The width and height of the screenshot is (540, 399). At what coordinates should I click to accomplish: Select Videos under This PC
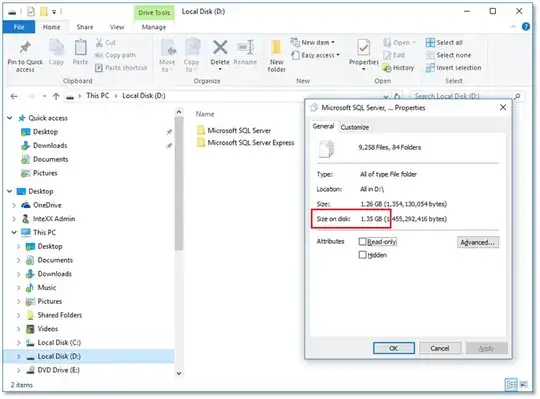[42, 329]
